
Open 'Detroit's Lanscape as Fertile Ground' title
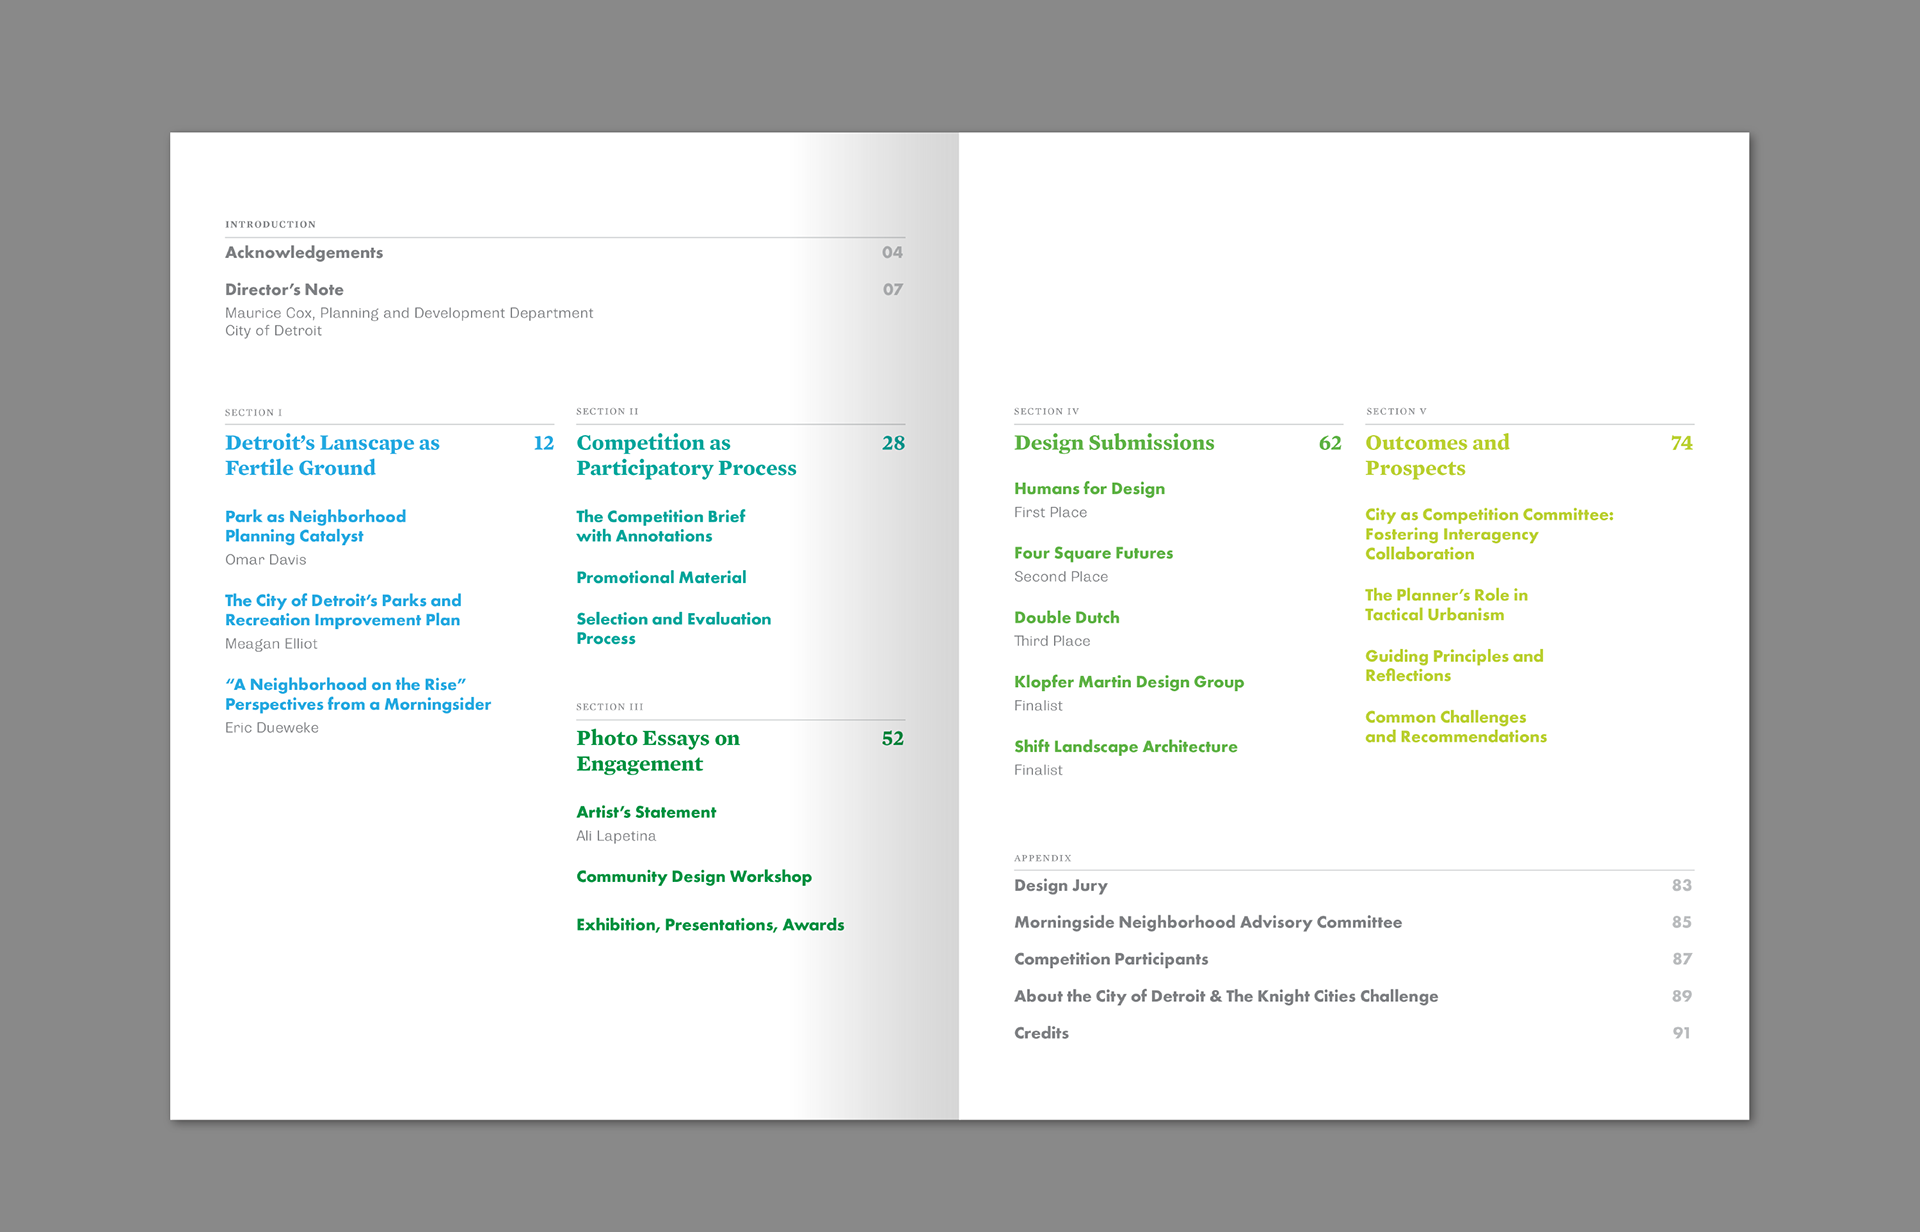coord(332,455)
